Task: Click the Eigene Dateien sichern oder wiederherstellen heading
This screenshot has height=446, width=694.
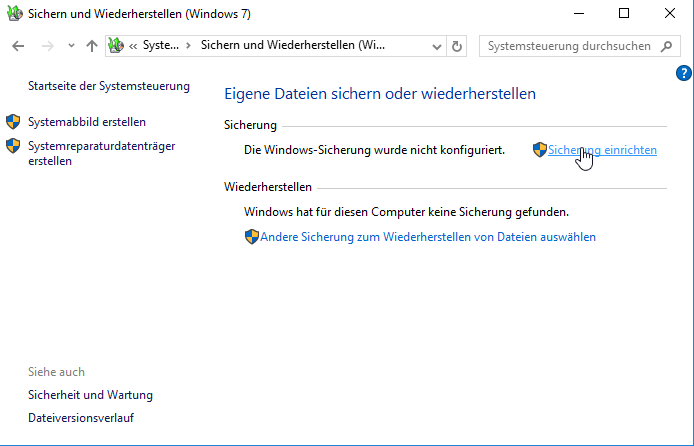Action: (x=380, y=94)
